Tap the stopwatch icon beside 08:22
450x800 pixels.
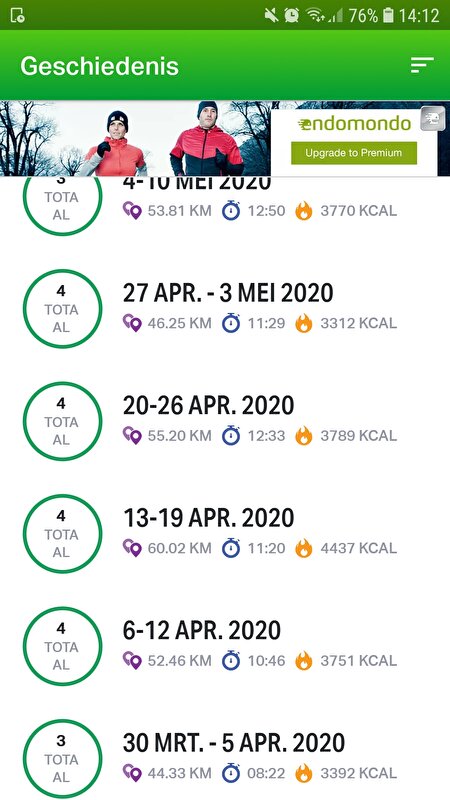231,772
